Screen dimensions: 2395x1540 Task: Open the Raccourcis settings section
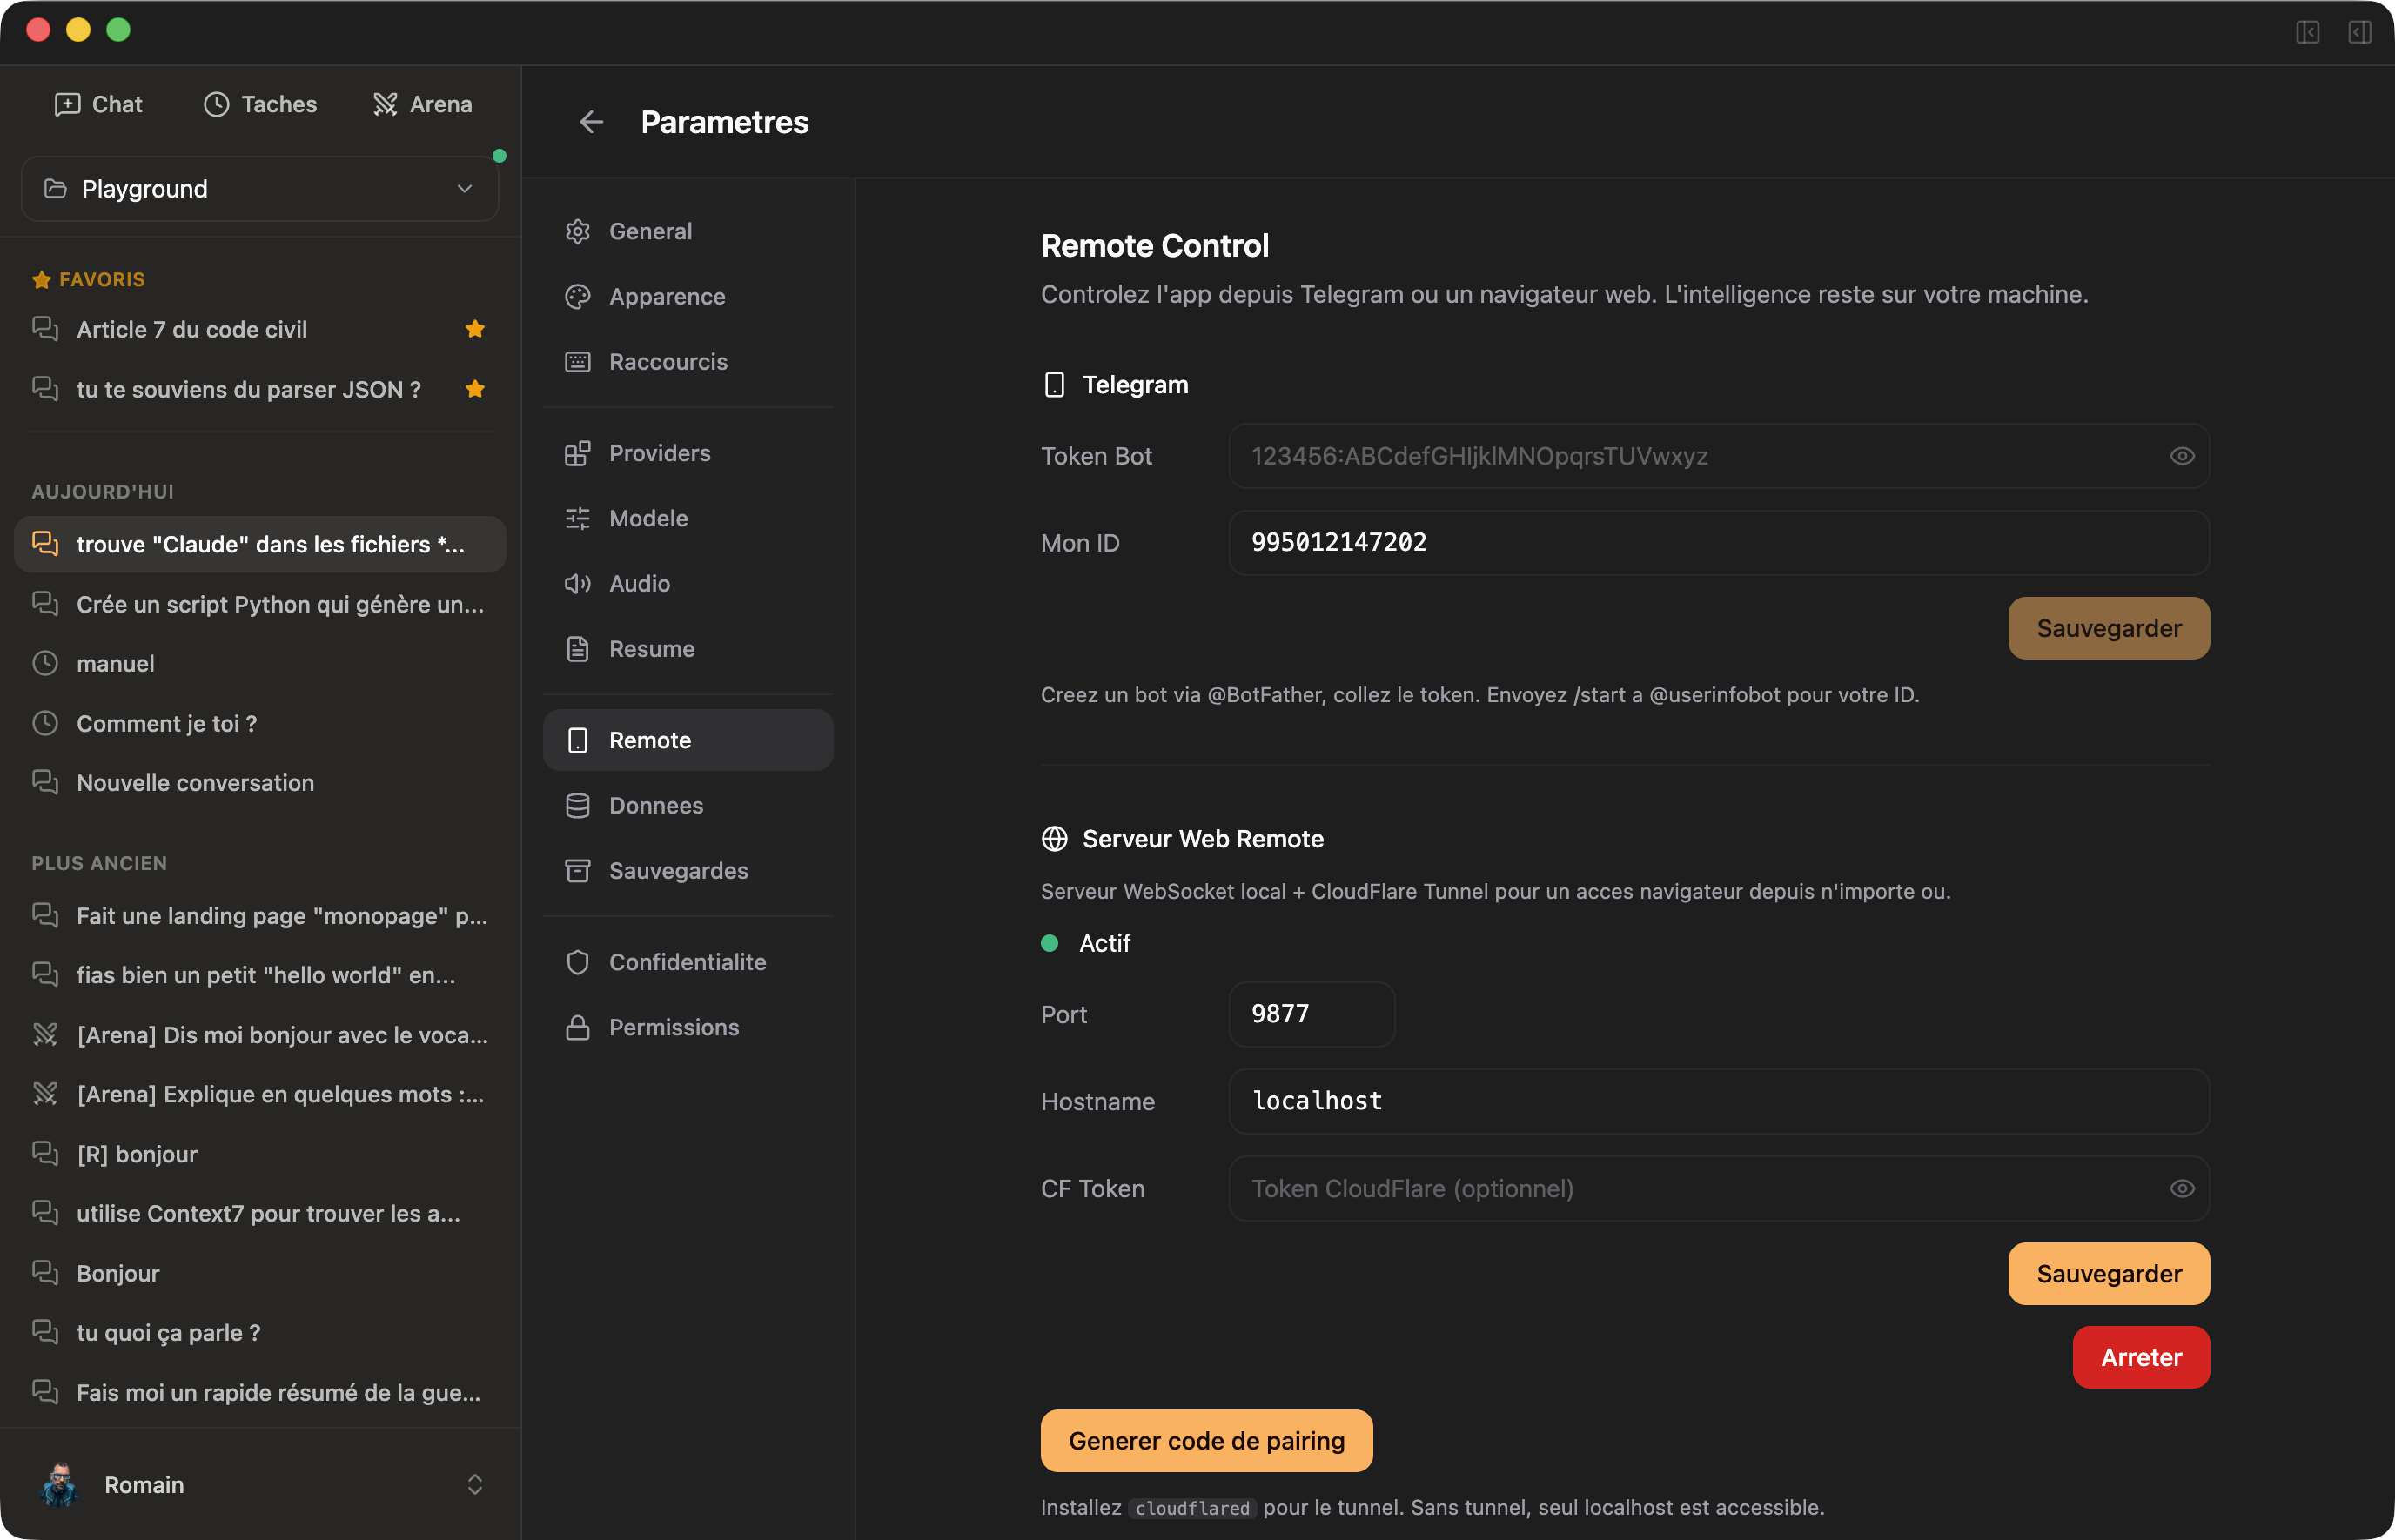click(x=667, y=361)
